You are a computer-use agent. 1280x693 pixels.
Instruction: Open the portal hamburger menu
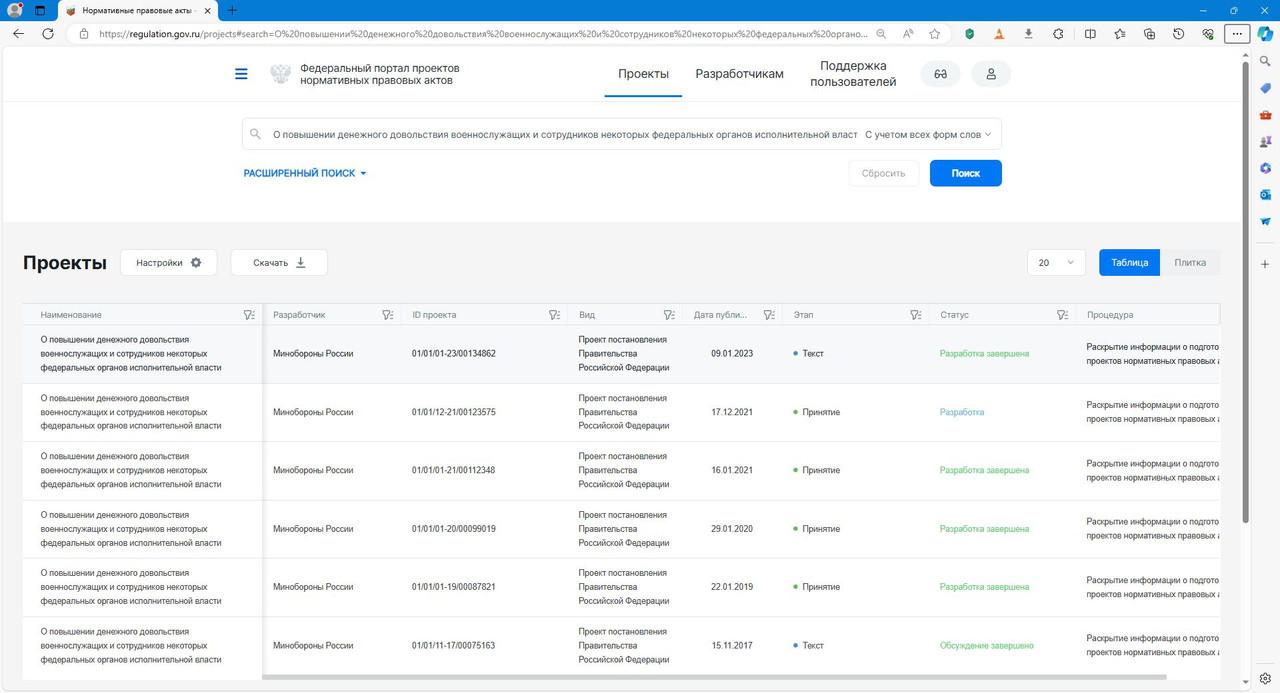click(241, 74)
